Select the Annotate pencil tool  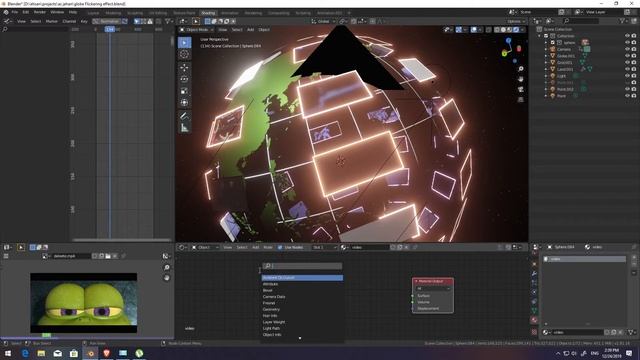point(184,116)
